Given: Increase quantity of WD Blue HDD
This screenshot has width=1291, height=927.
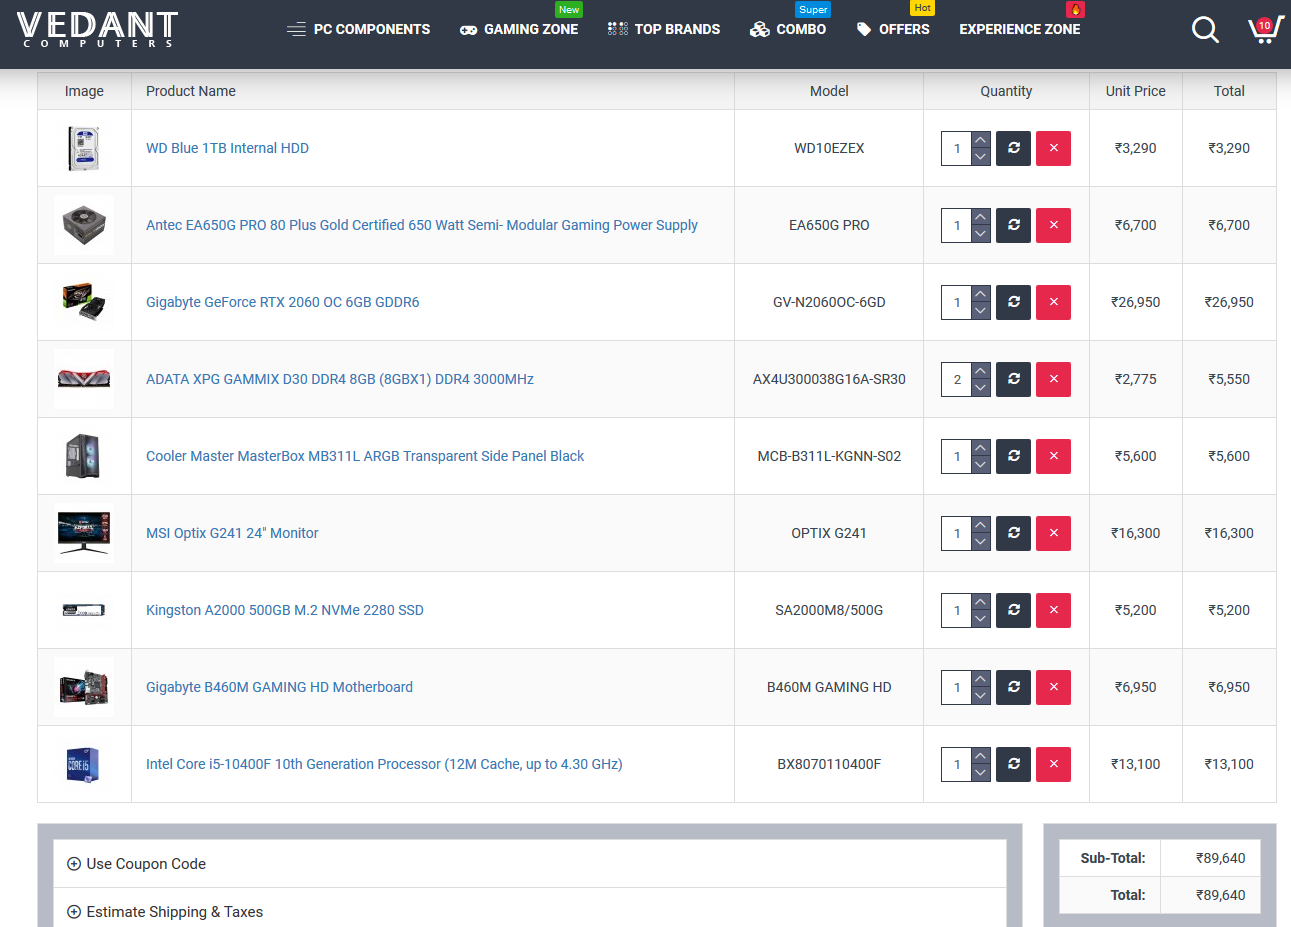Looking at the screenshot, I should (x=981, y=140).
